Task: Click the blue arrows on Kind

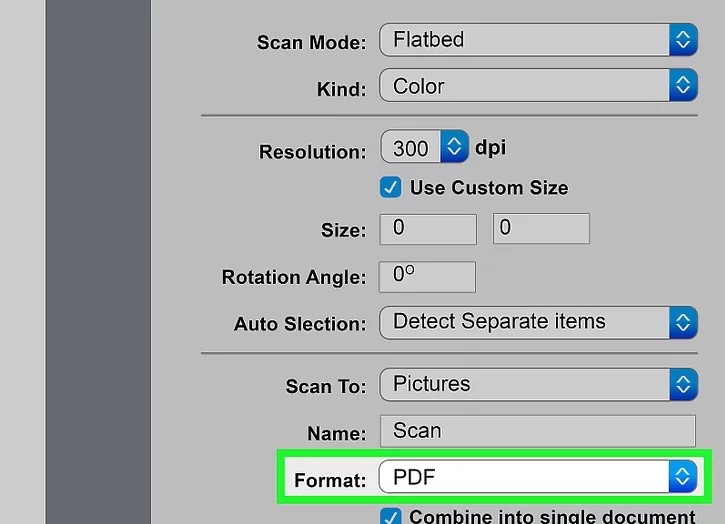Action: 682,86
